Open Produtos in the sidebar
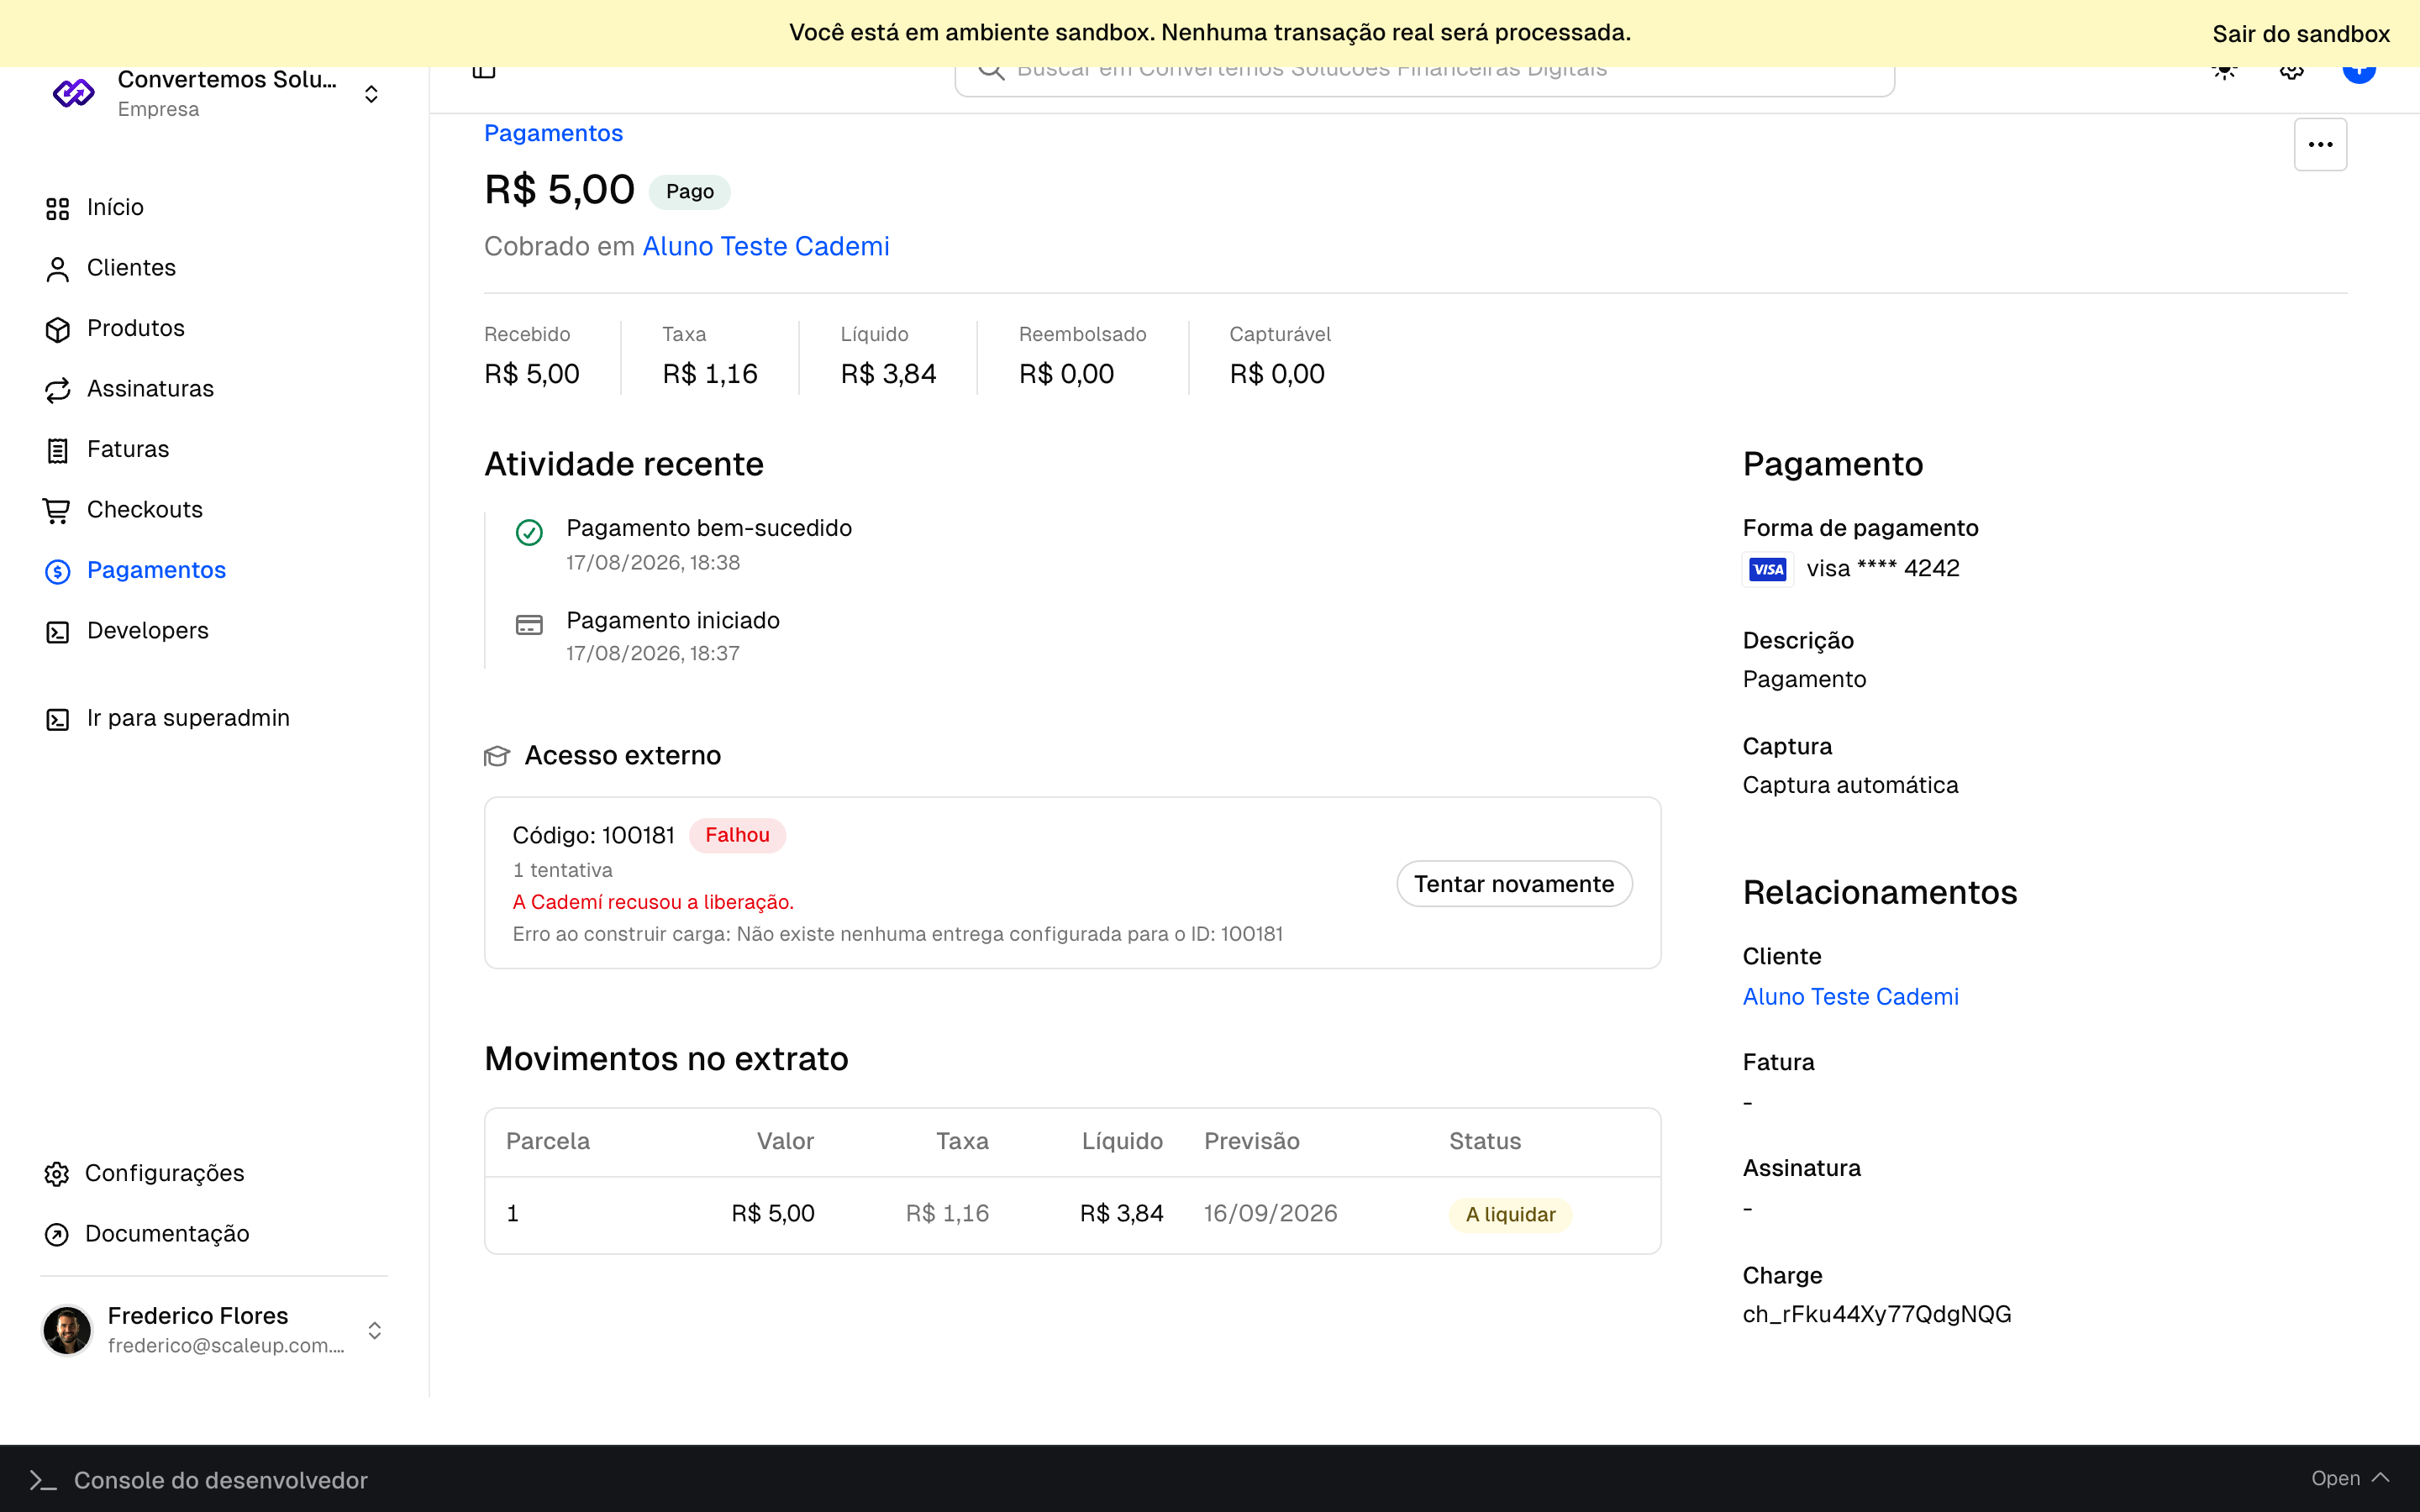The height and width of the screenshot is (1512, 2420). click(136, 328)
